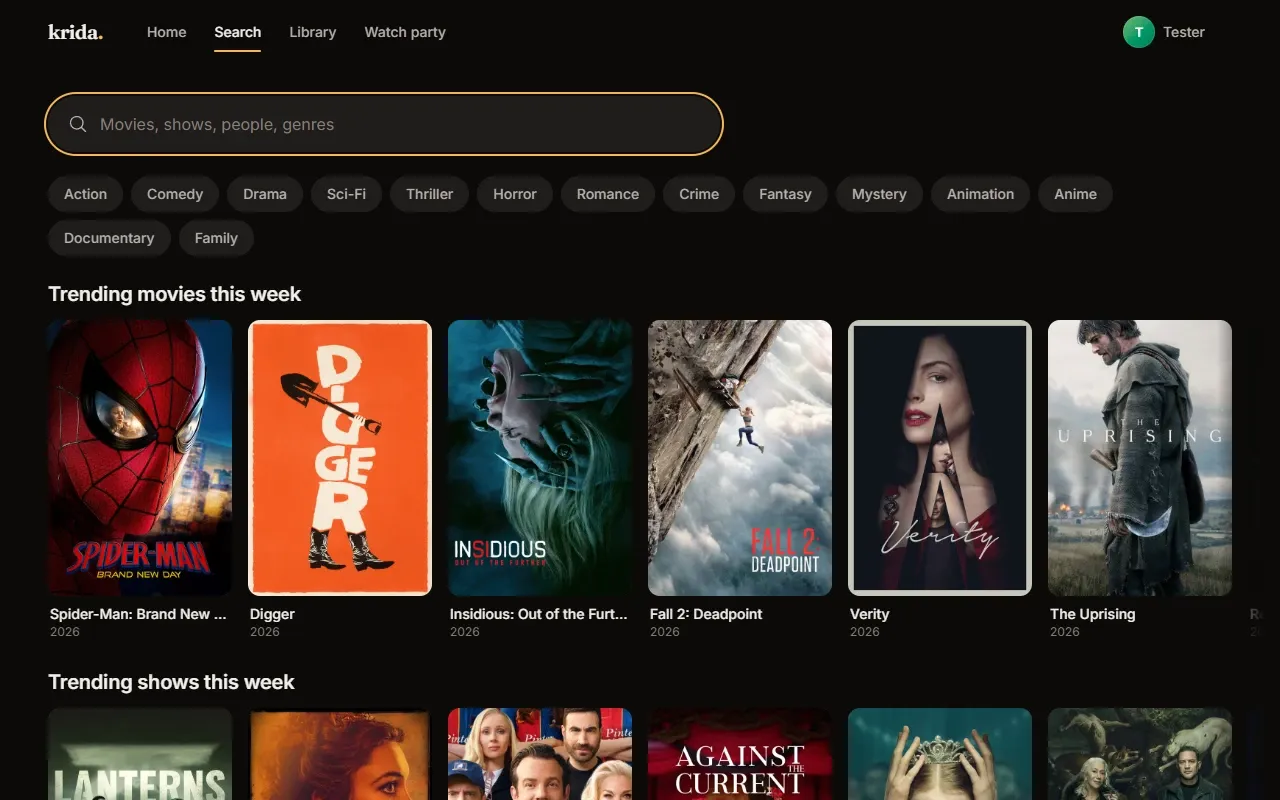
Task: Choose the Thriller genre chip
Action: coord(429,194)
